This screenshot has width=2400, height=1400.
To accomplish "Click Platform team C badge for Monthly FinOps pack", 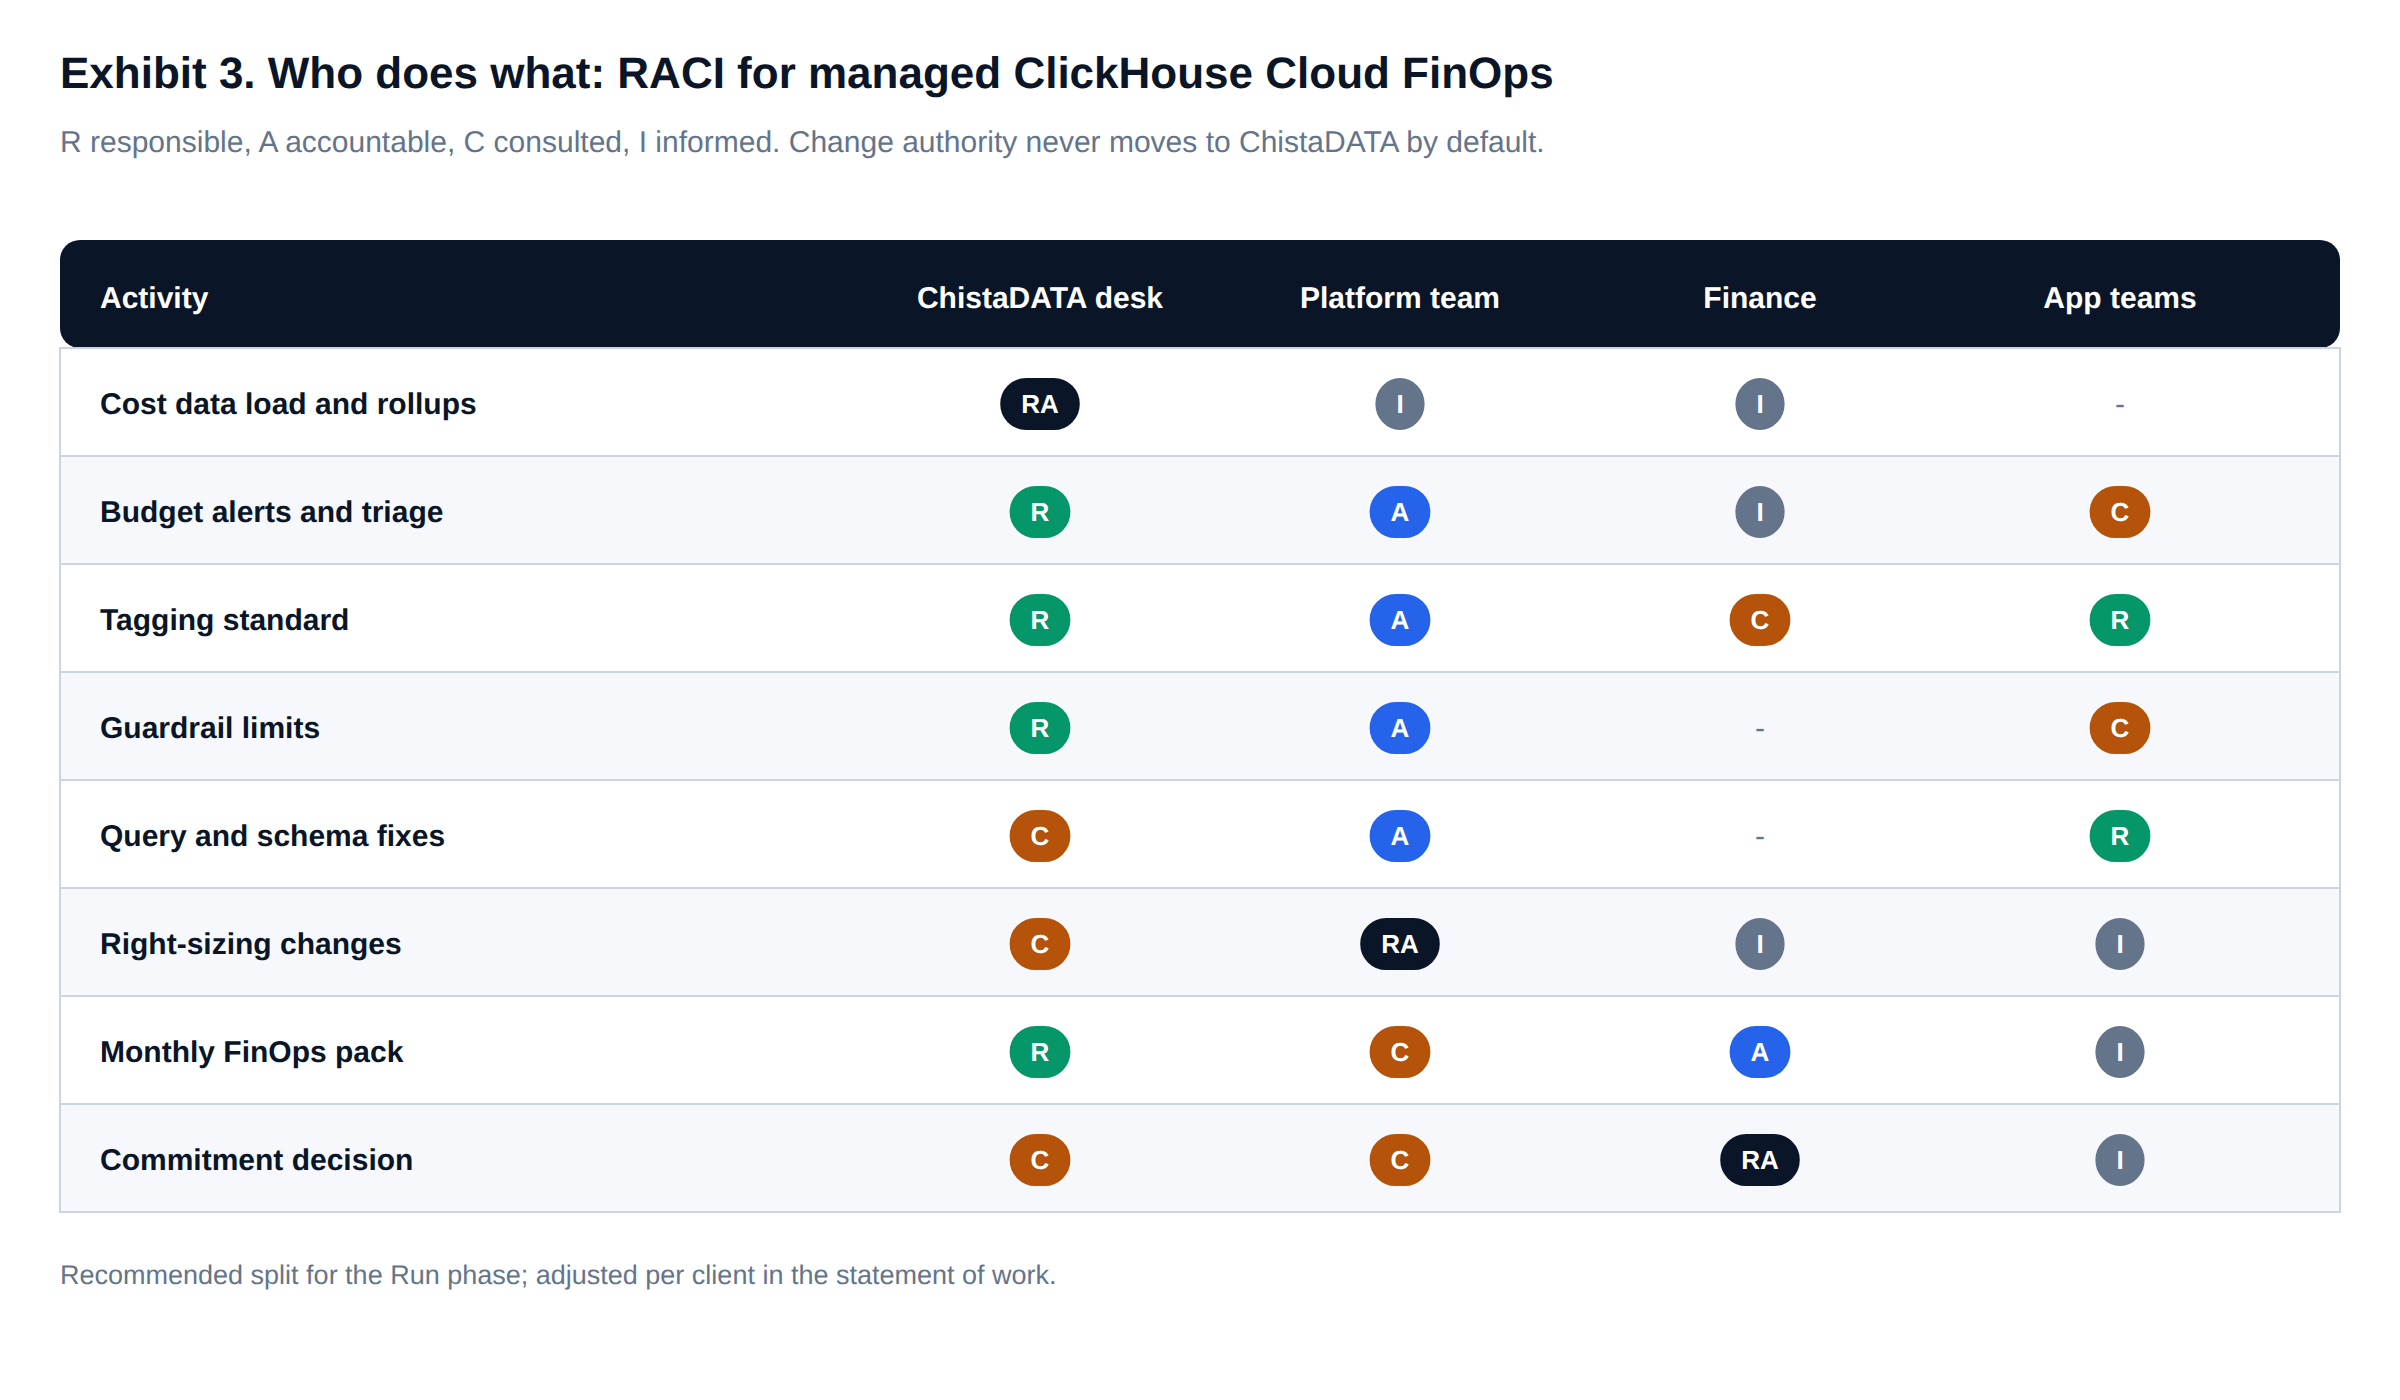I will click(x=1399, y=1052).
